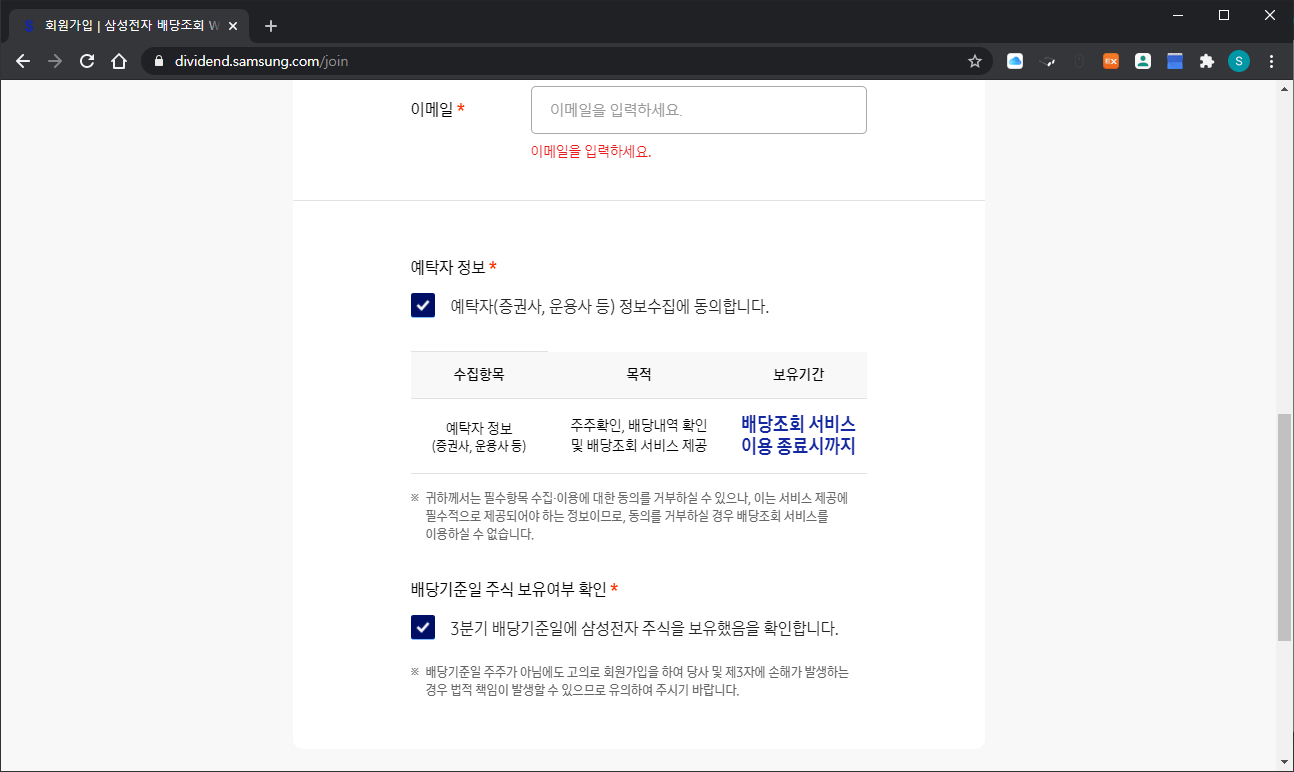Click the 예탁자 정보 (증권사, 운용사 등) cell
Image resolution: width=1294 pixels, height=772 pixels.
tap(479, 437)
